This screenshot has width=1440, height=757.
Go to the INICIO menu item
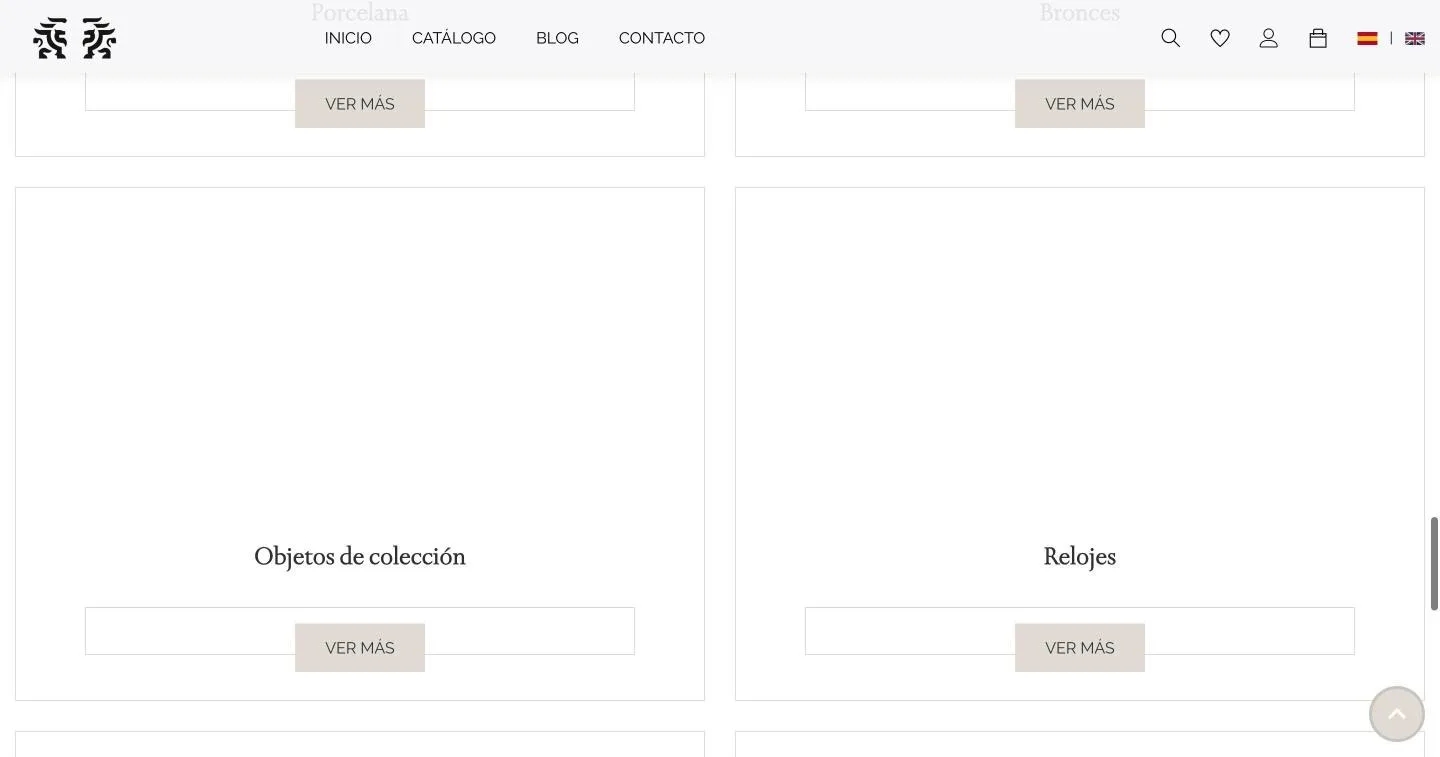[348, 38]
